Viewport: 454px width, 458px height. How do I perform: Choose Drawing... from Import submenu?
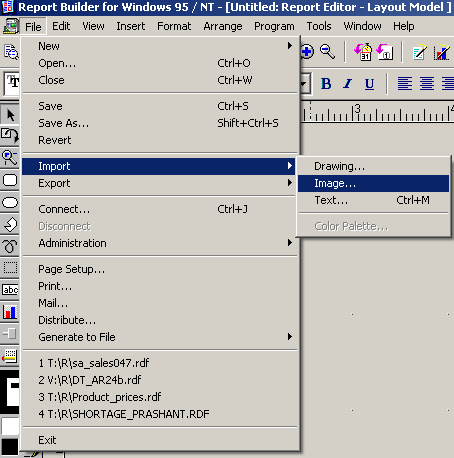coord(373,166)
